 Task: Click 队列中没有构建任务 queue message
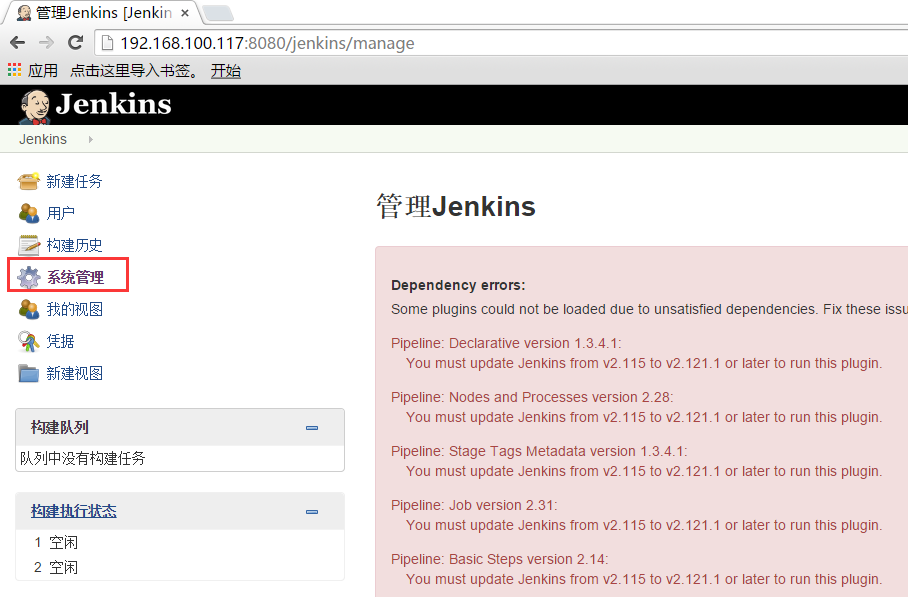pos(82,459)
